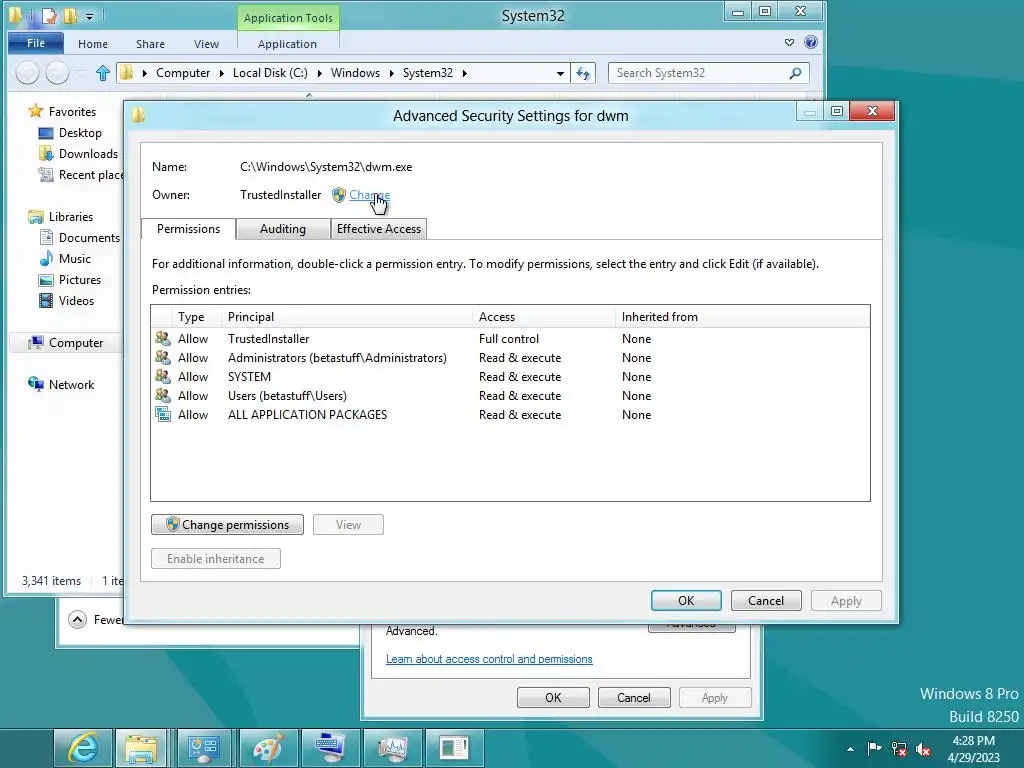Select the Effective Access tab

(379, 229)
